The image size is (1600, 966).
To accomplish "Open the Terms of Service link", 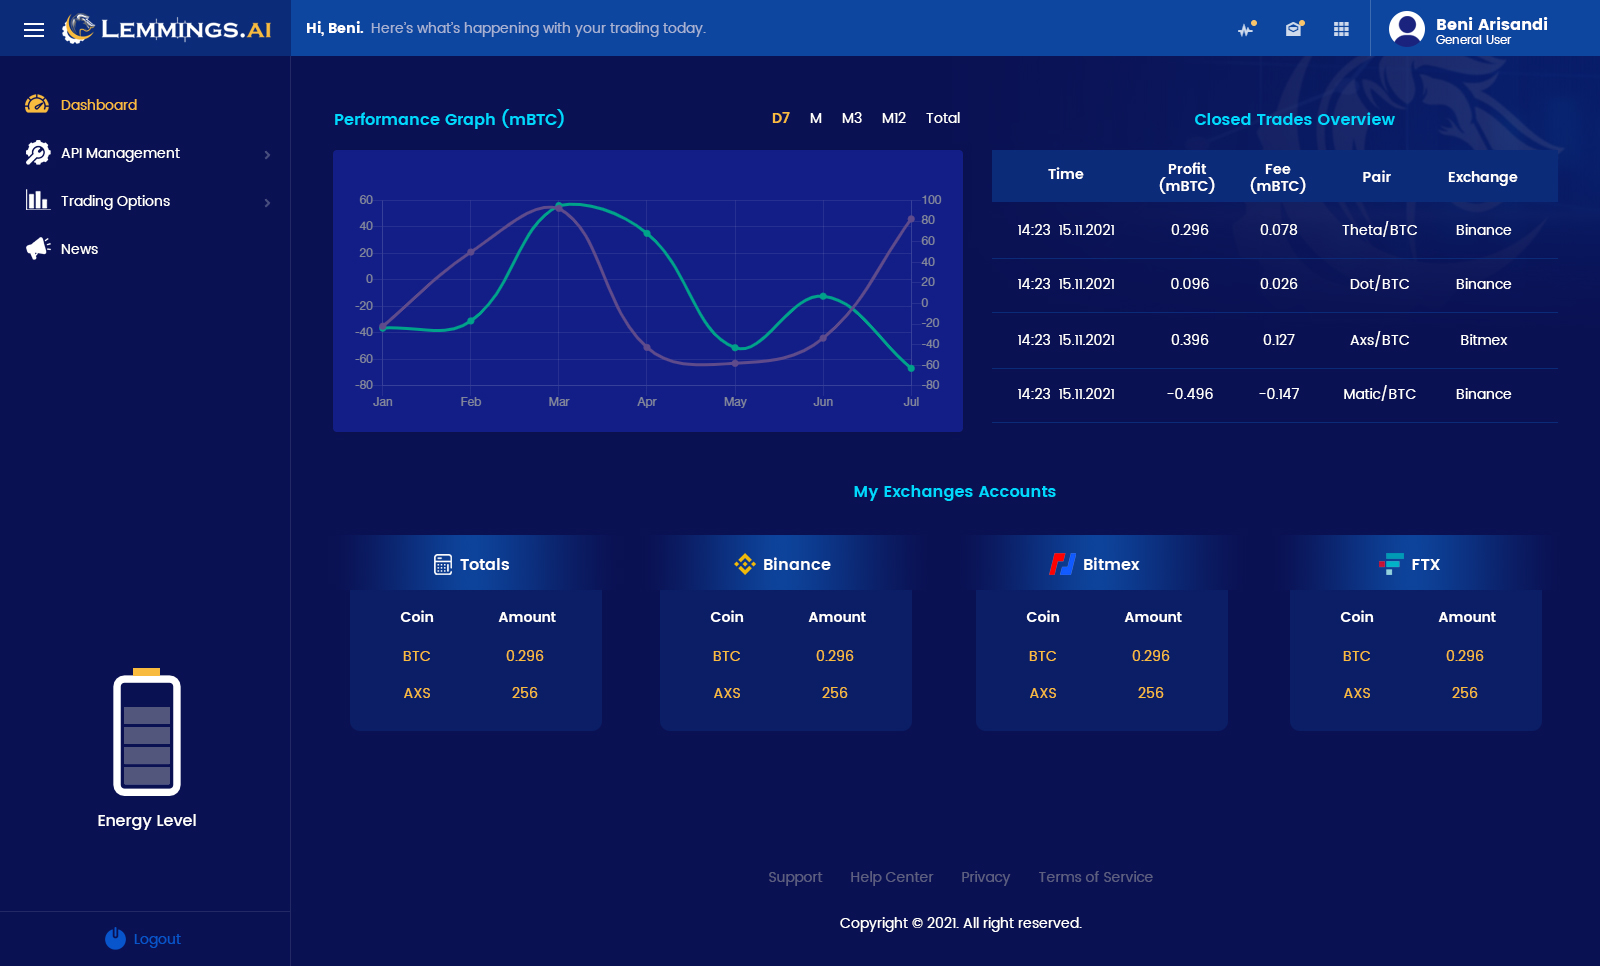I will click(x=1095, y=877).
